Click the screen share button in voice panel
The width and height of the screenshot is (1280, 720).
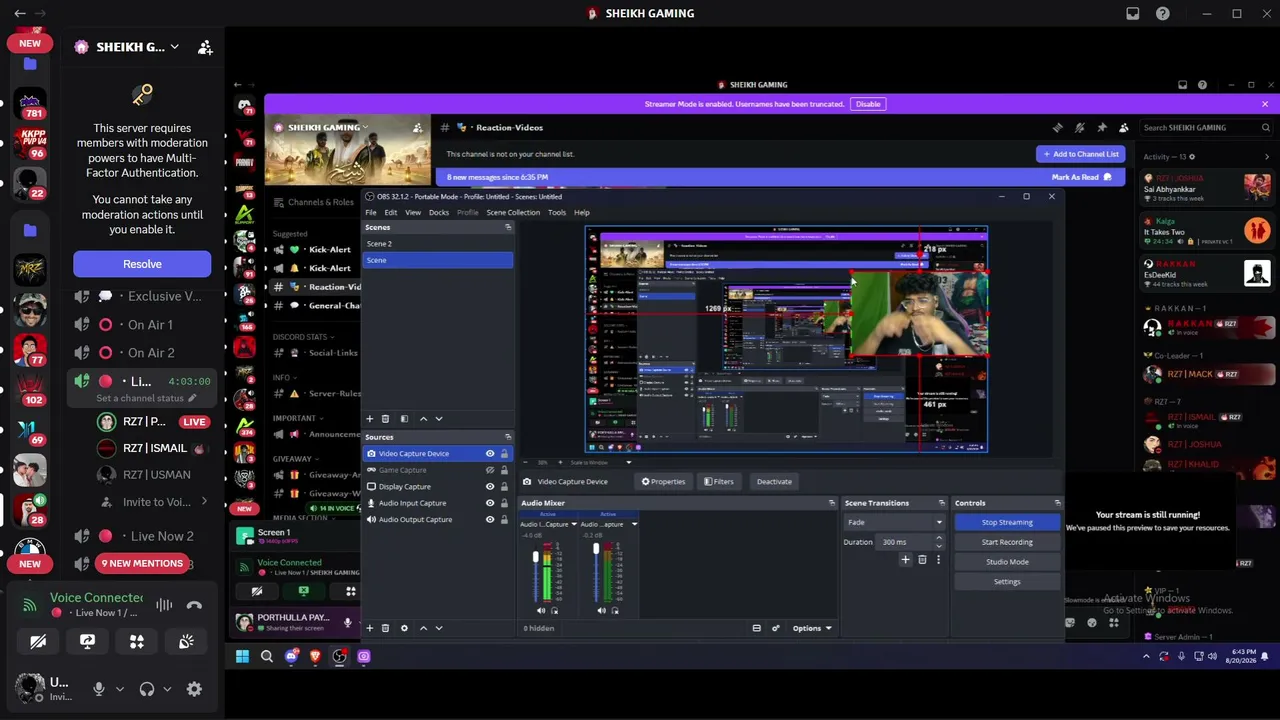(x=87, y=641)
